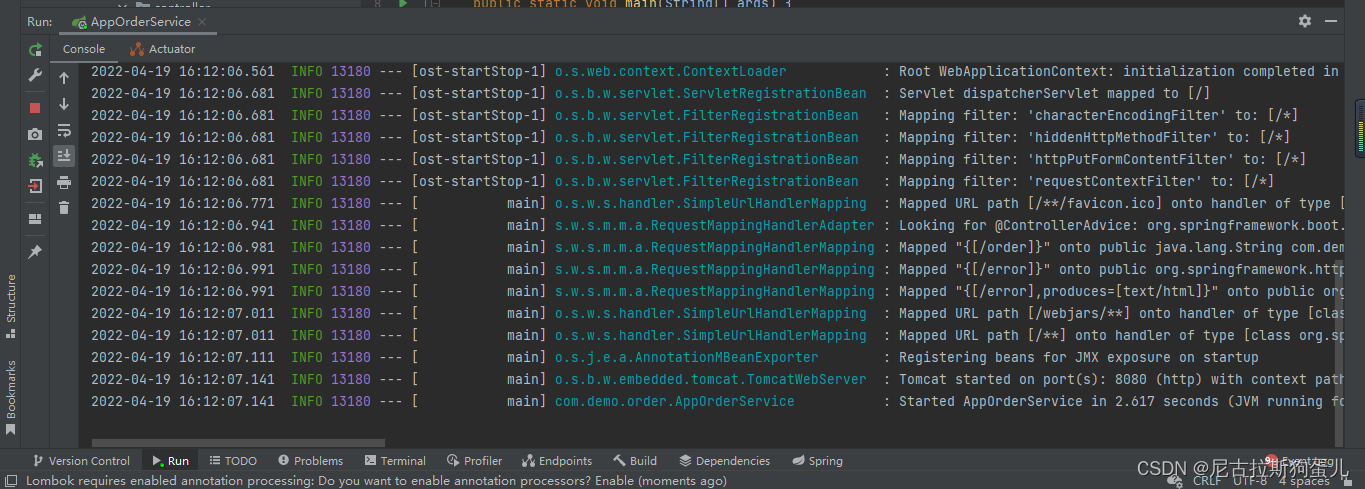
Task: Switch to the Actuator tab
Action: point(163,49)
